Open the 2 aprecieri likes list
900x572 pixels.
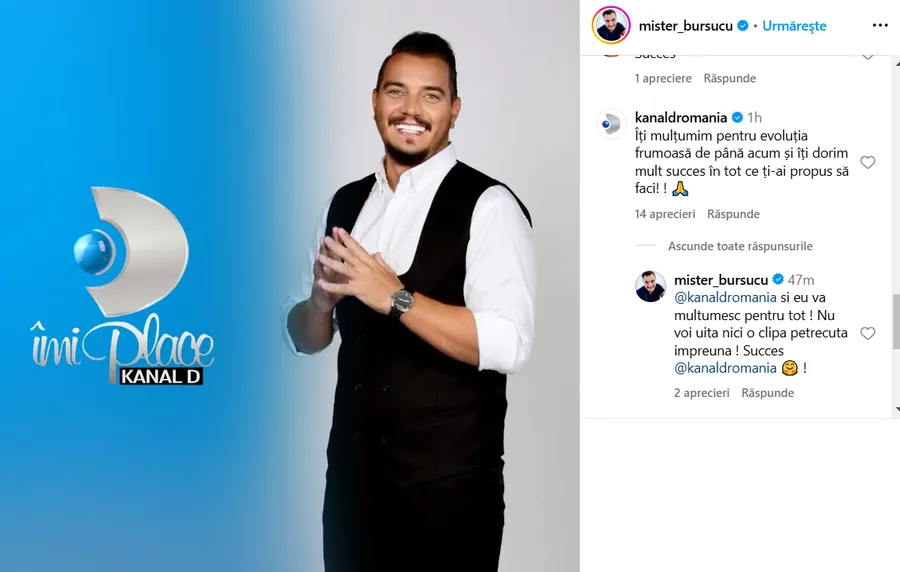pos(702,393)
